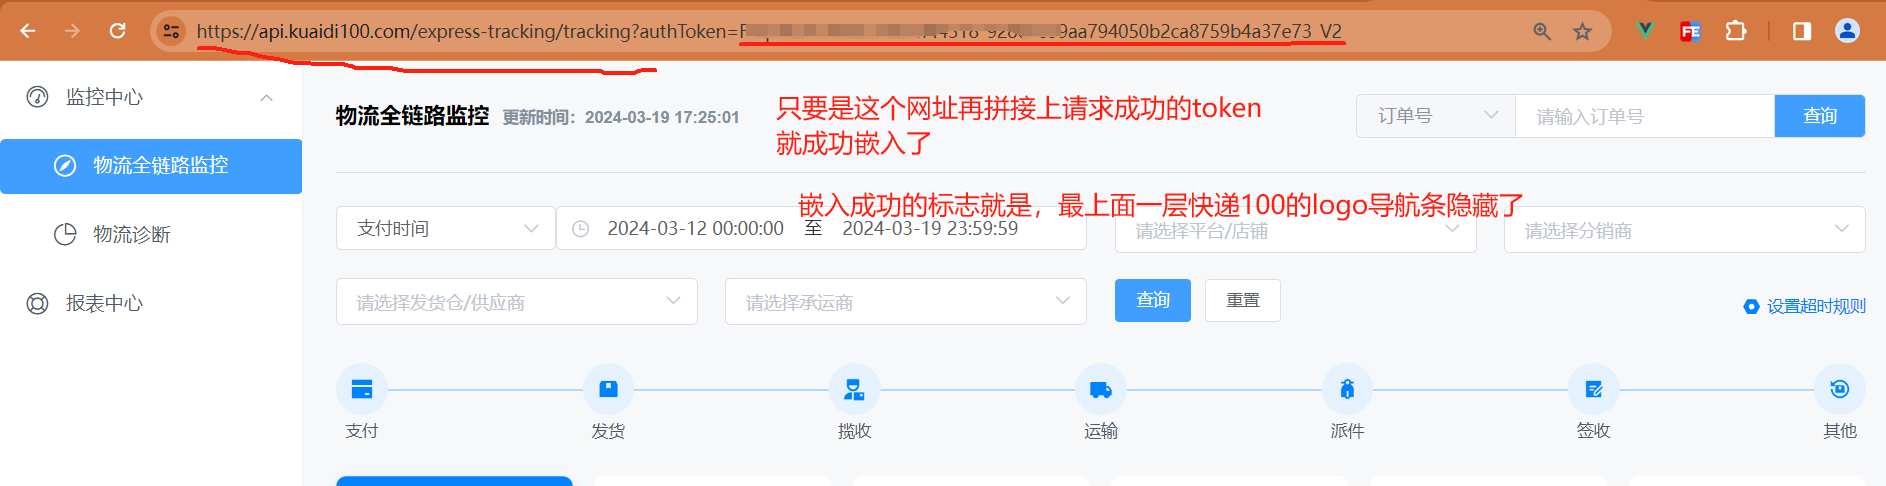Click the 物流诊断 pie chart icon
The image size is (1886, 486).
pos(65,234)
